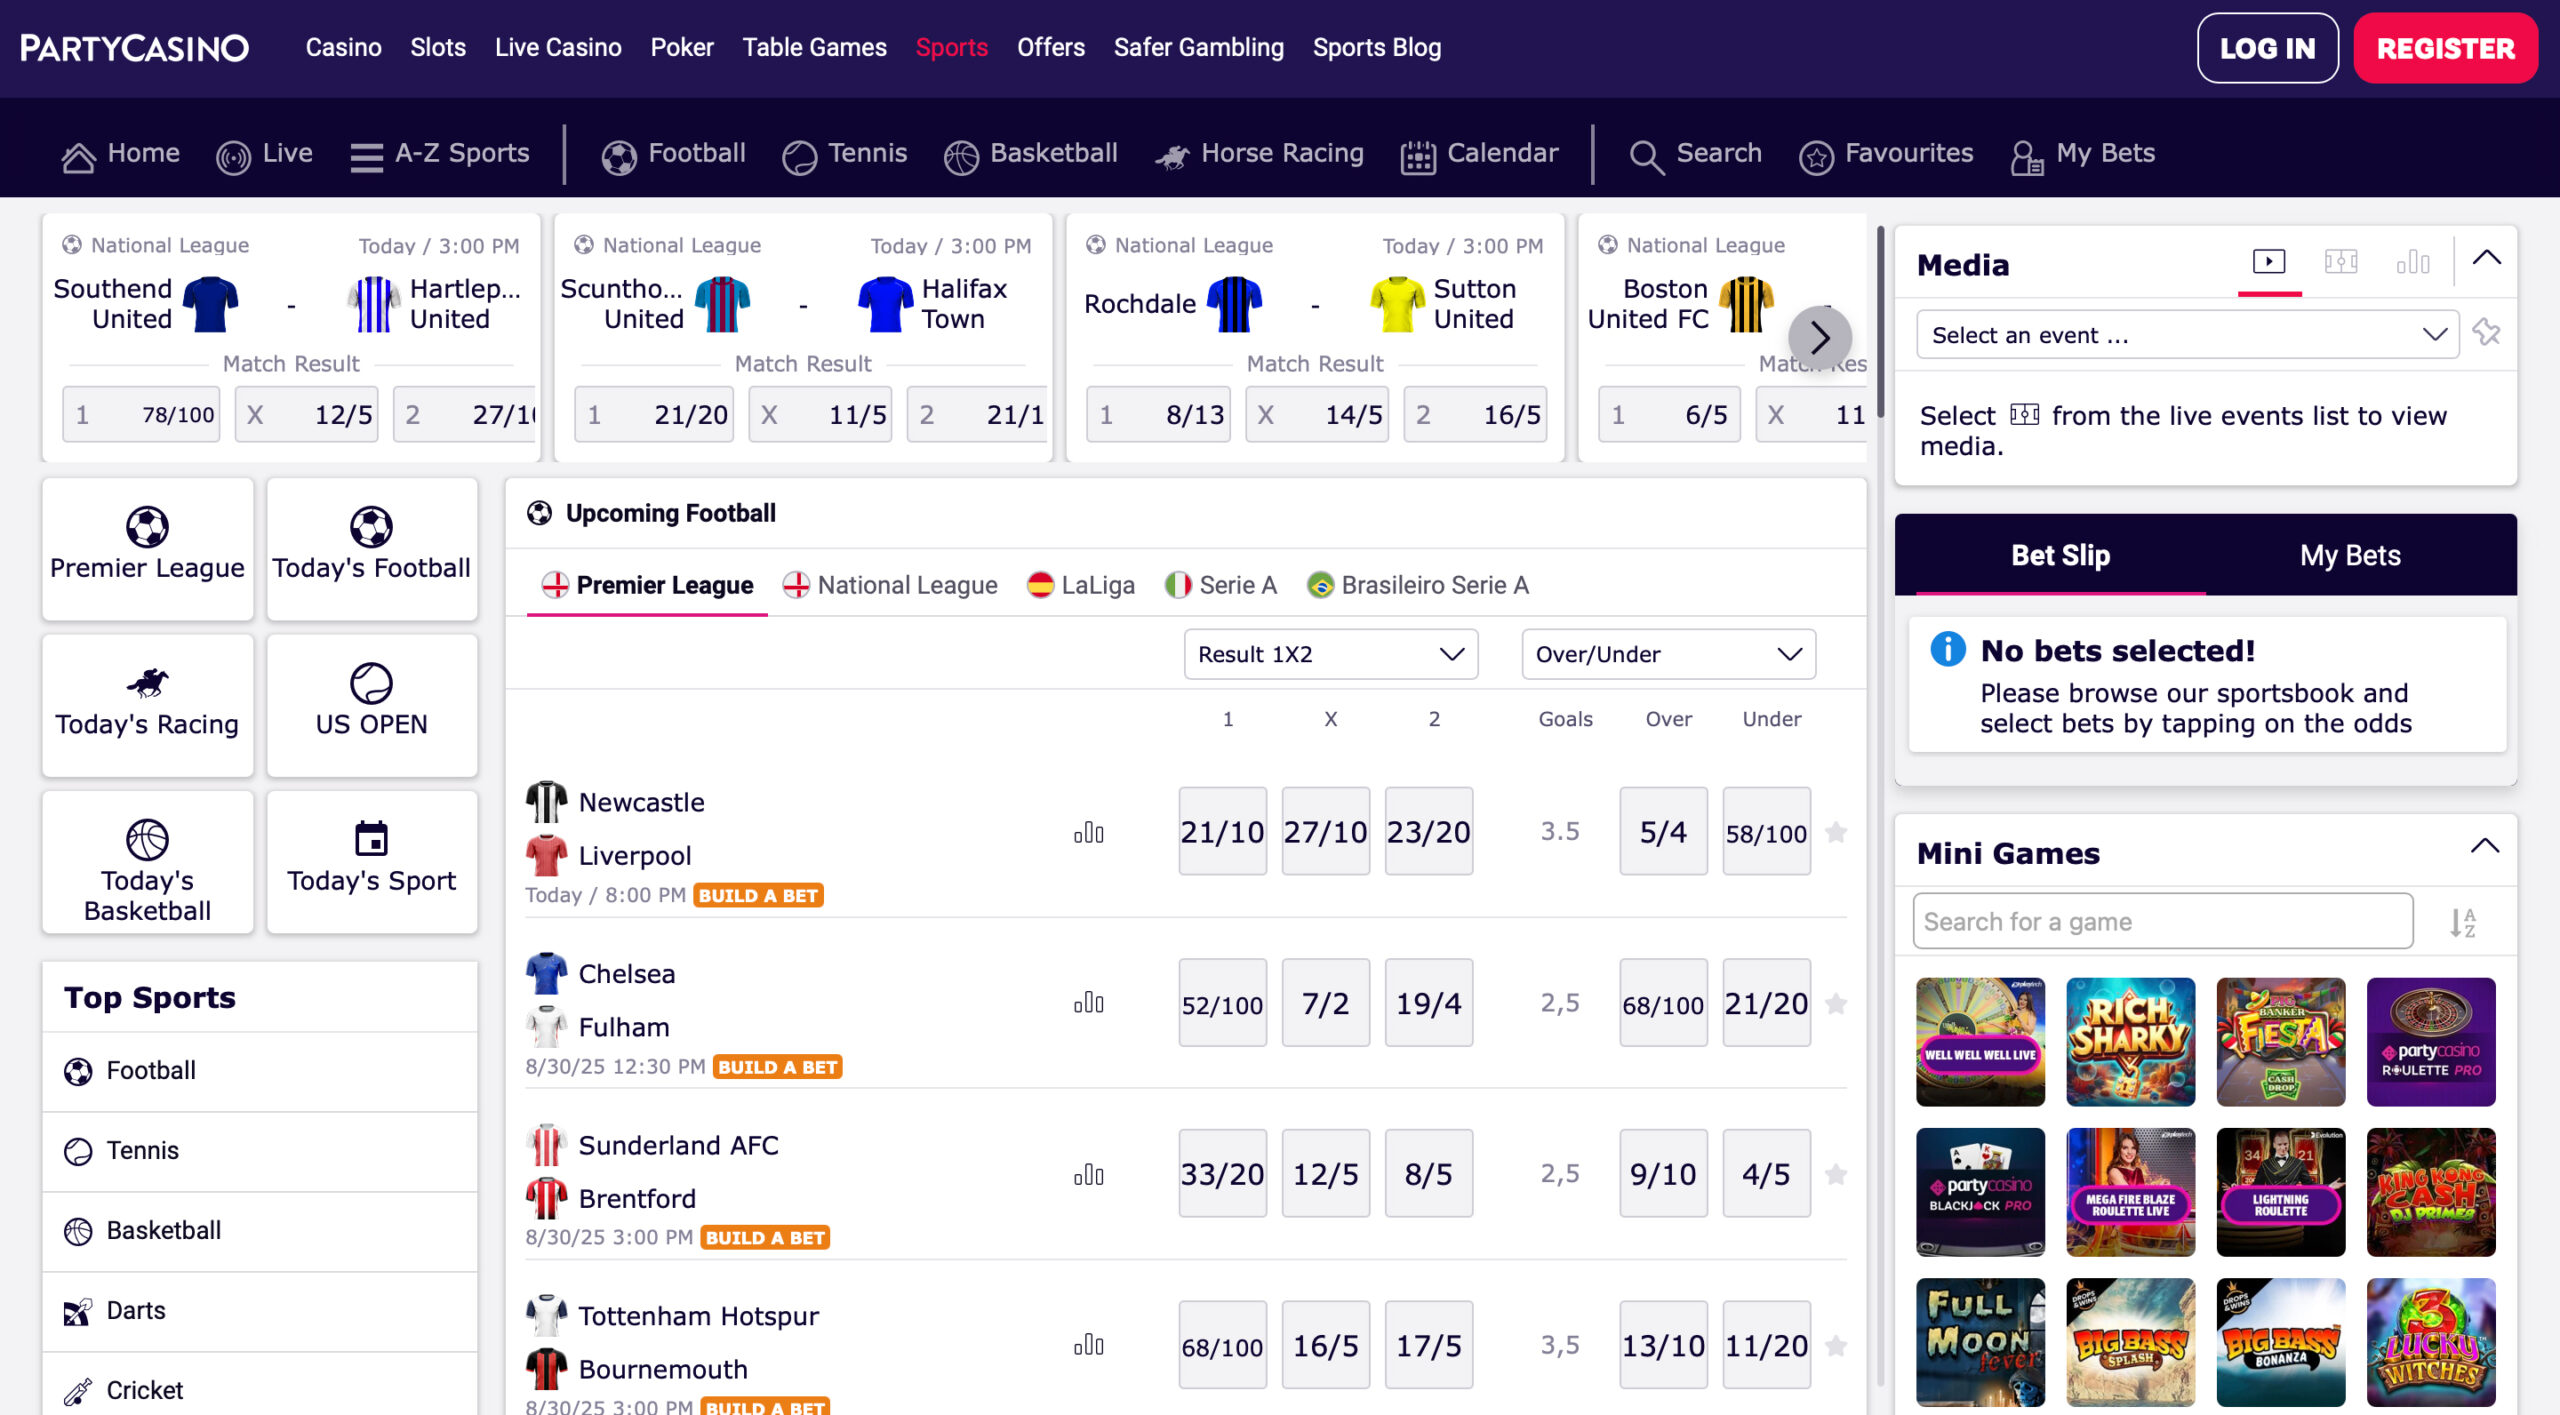The height and width of the screenshot is (1415, 2560).
Task: Select the LaLiga league tab
Action: (1081, 585)
